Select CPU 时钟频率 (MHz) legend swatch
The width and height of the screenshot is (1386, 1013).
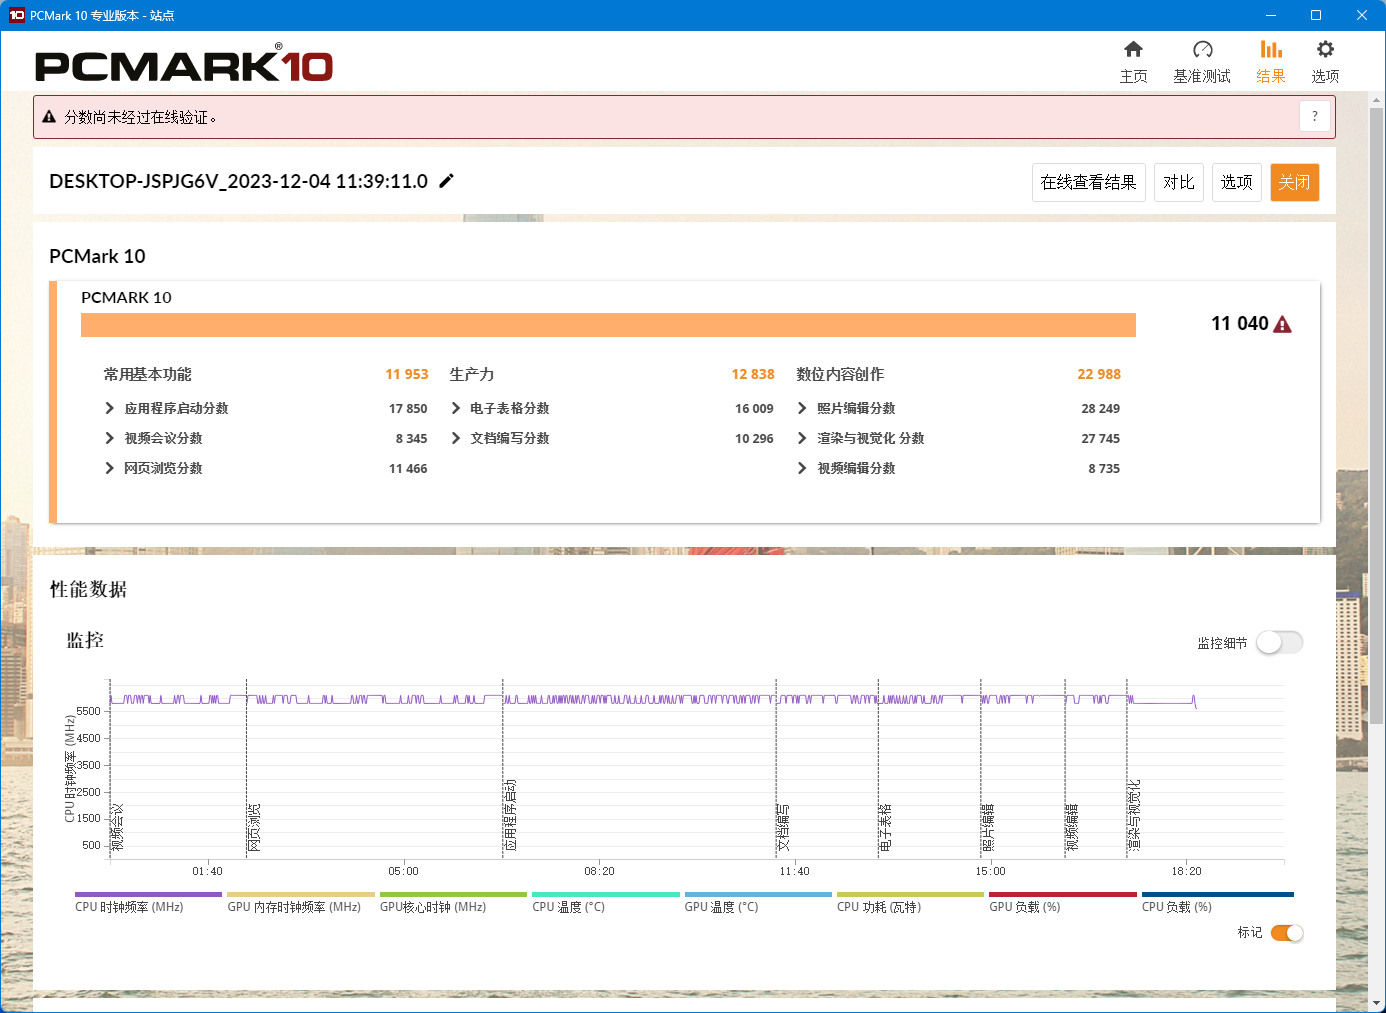pyautogui.click(x=148, y=894)
